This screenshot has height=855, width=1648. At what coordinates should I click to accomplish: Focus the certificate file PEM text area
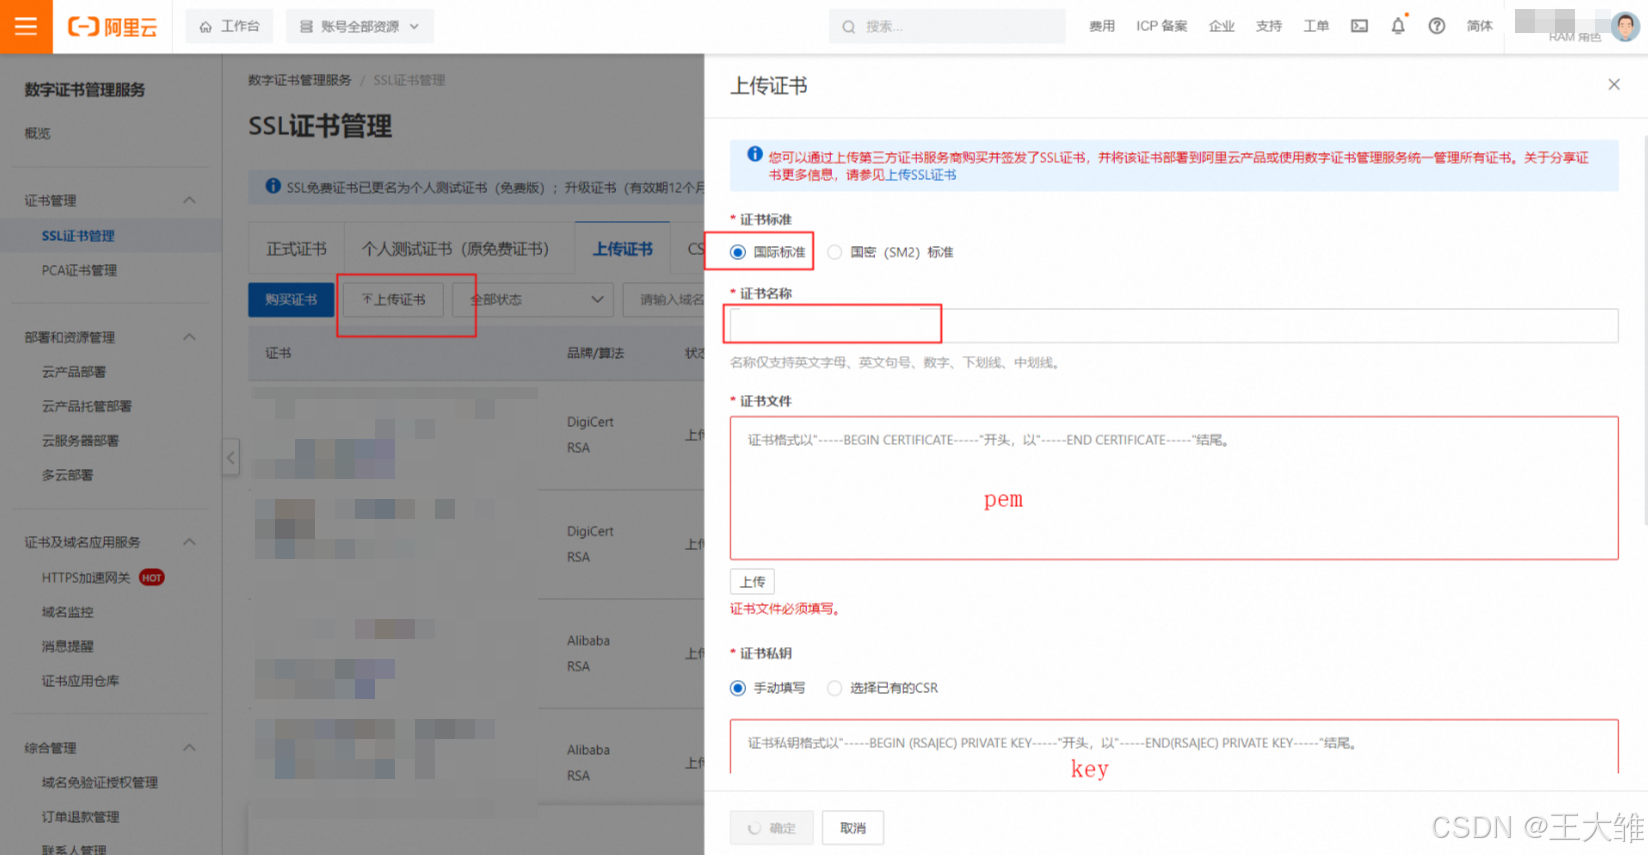[1174, 488]
